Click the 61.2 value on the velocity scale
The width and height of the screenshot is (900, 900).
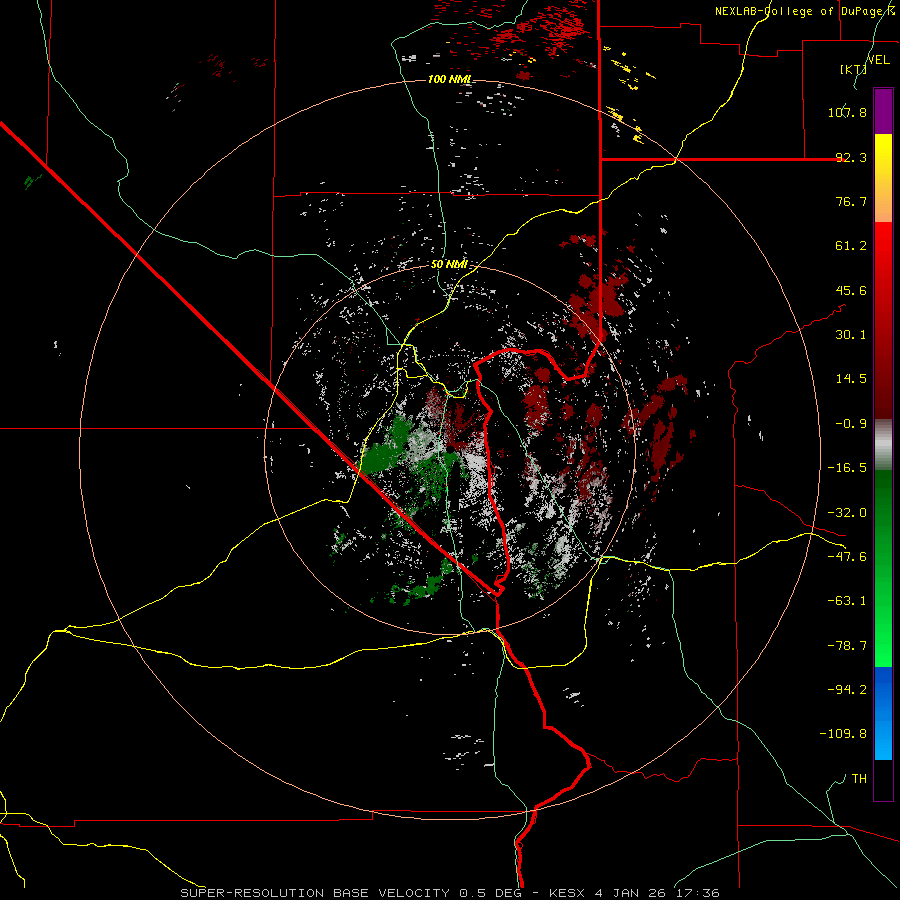coord(851,246)
